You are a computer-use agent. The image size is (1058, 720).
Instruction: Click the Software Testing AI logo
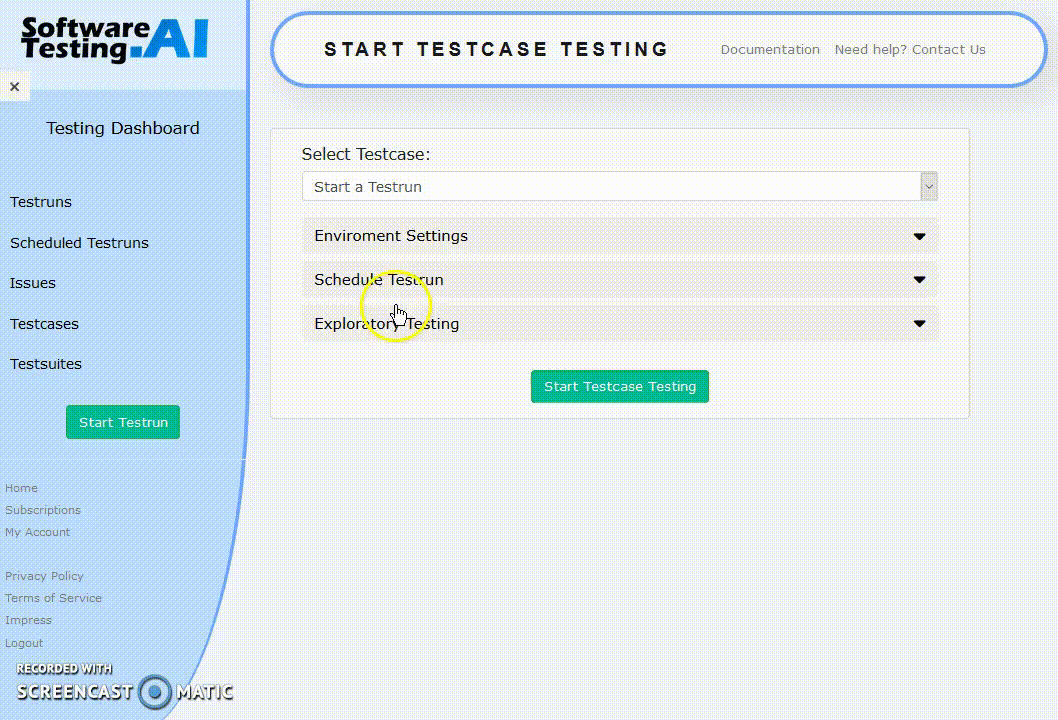click(115, 40)
